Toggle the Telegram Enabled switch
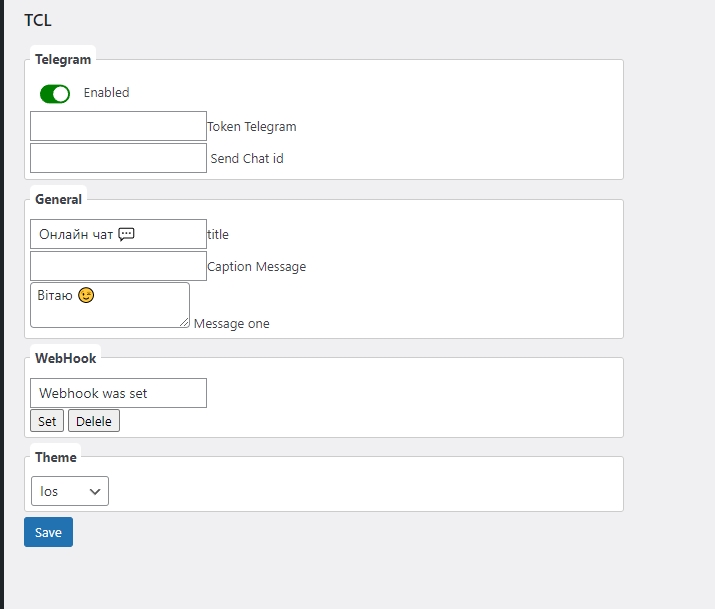Image resolution: width=715 pixels, height=609 pixels. coord(55,94)
